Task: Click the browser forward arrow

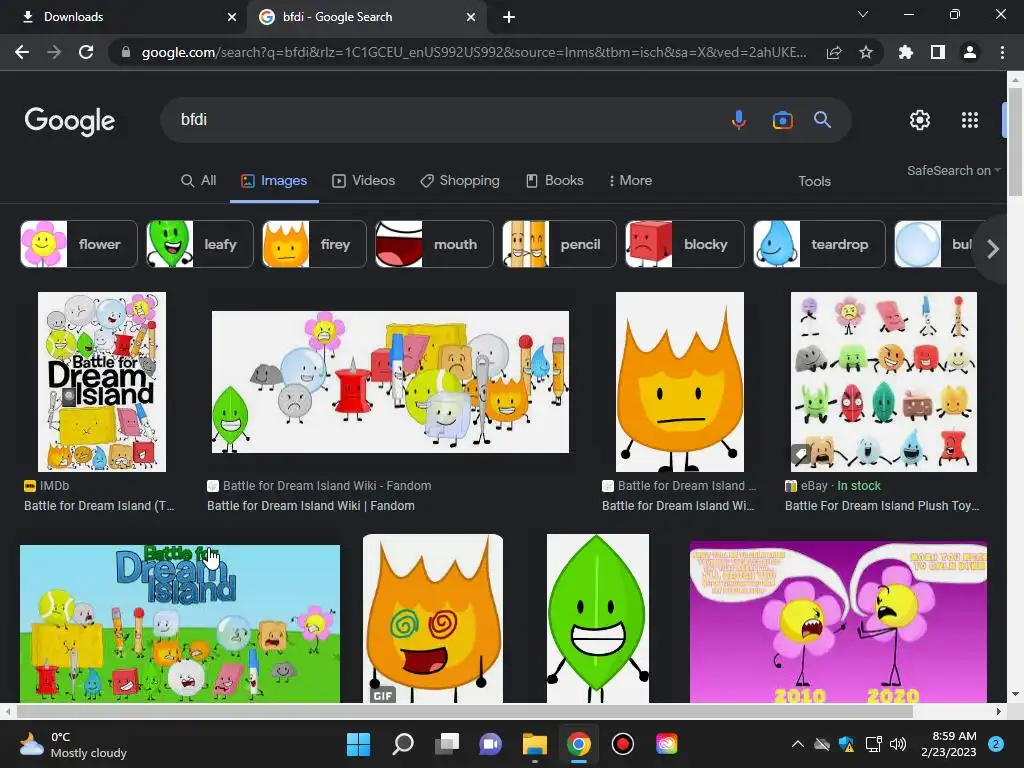Action: click(54, 52)
